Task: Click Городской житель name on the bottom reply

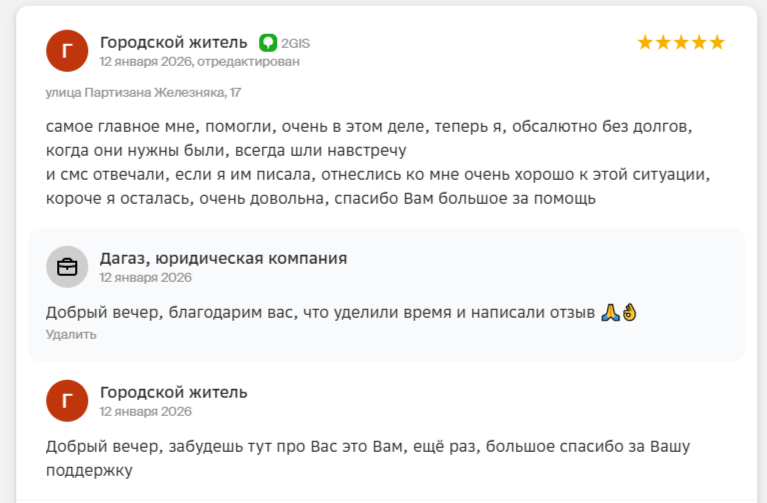Action: click(173, 392)
